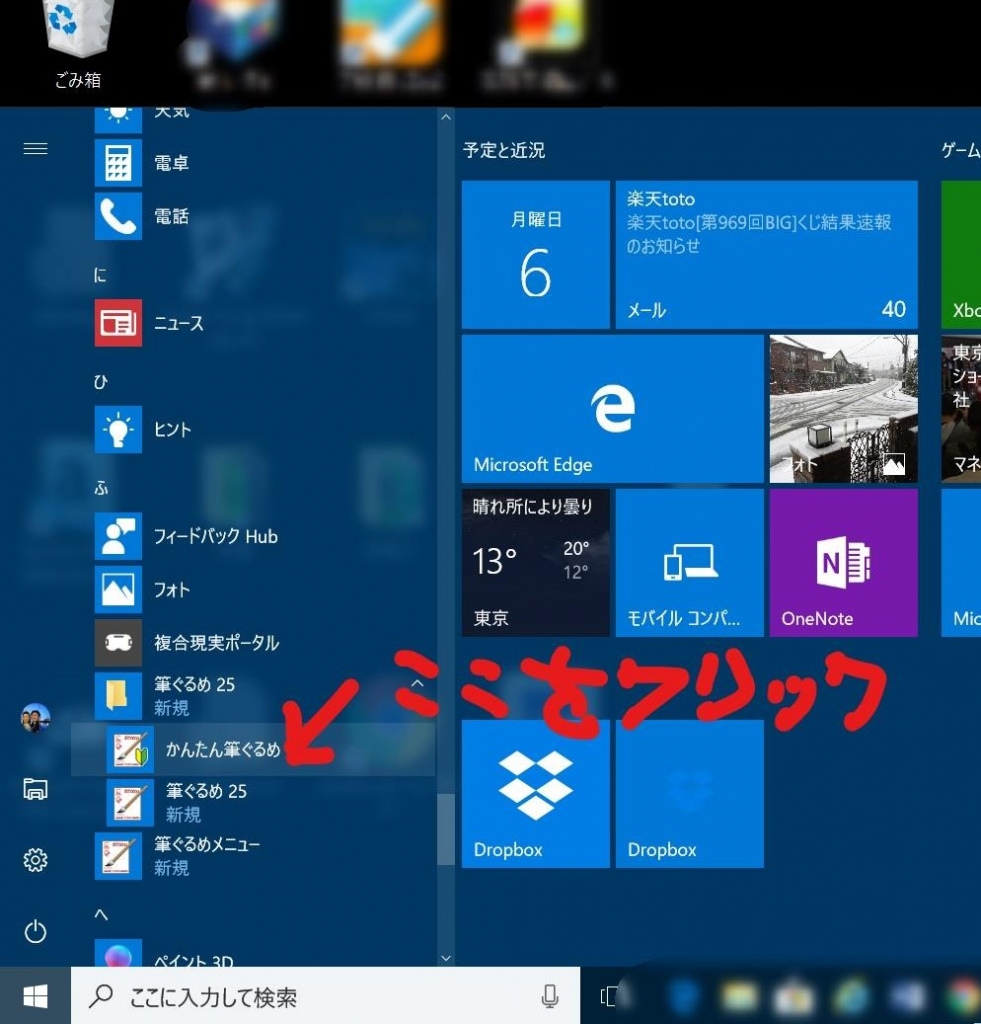
Task: Open Task View on the taskbar
Action: point(608,997)
